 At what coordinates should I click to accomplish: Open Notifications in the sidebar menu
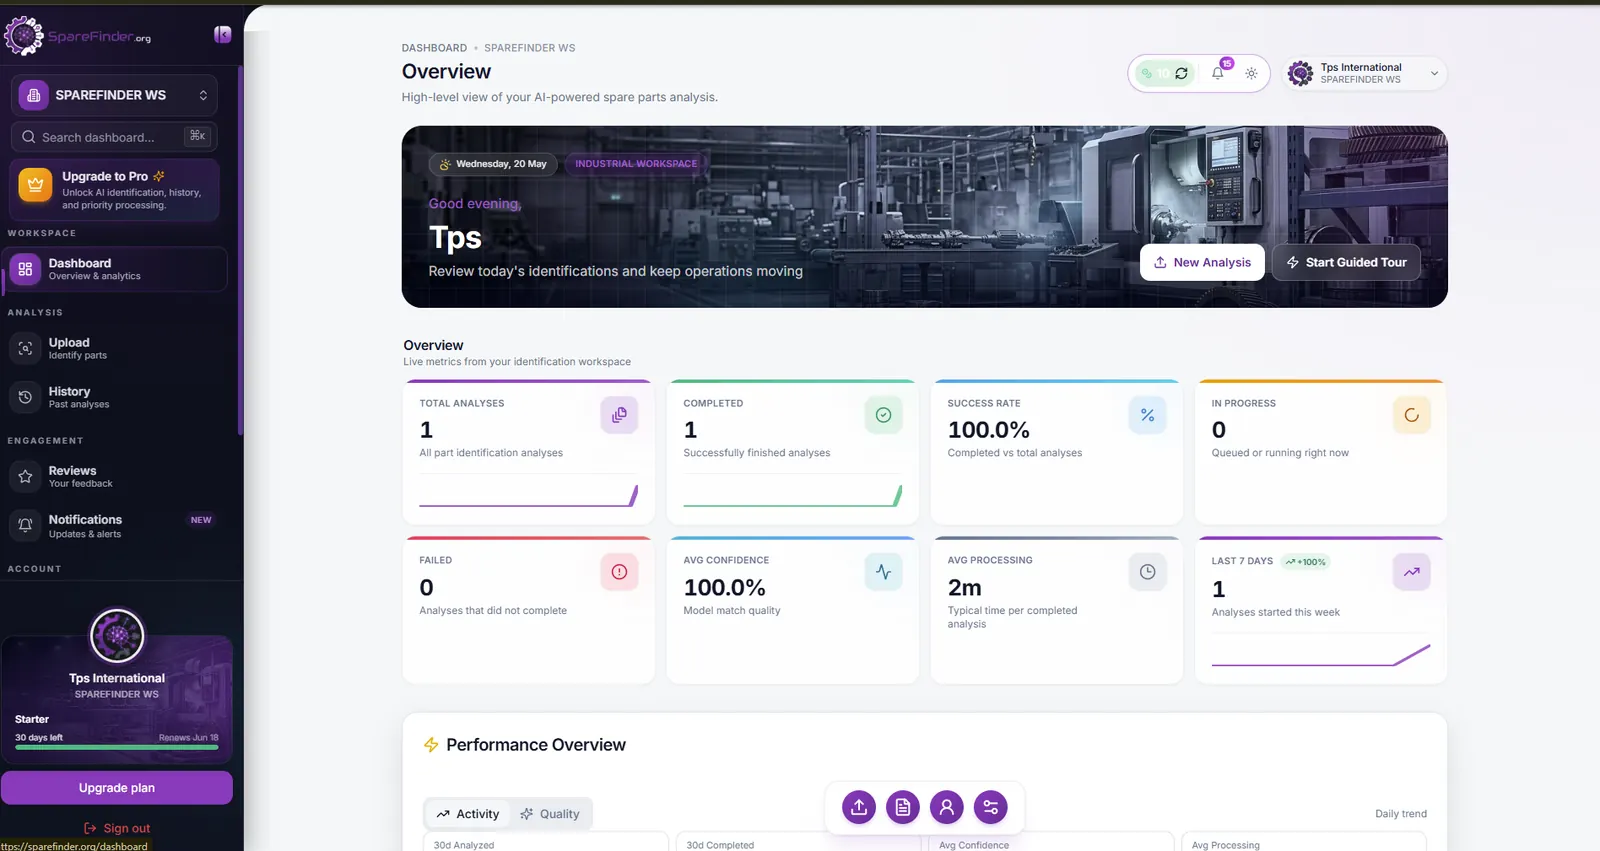117,526
